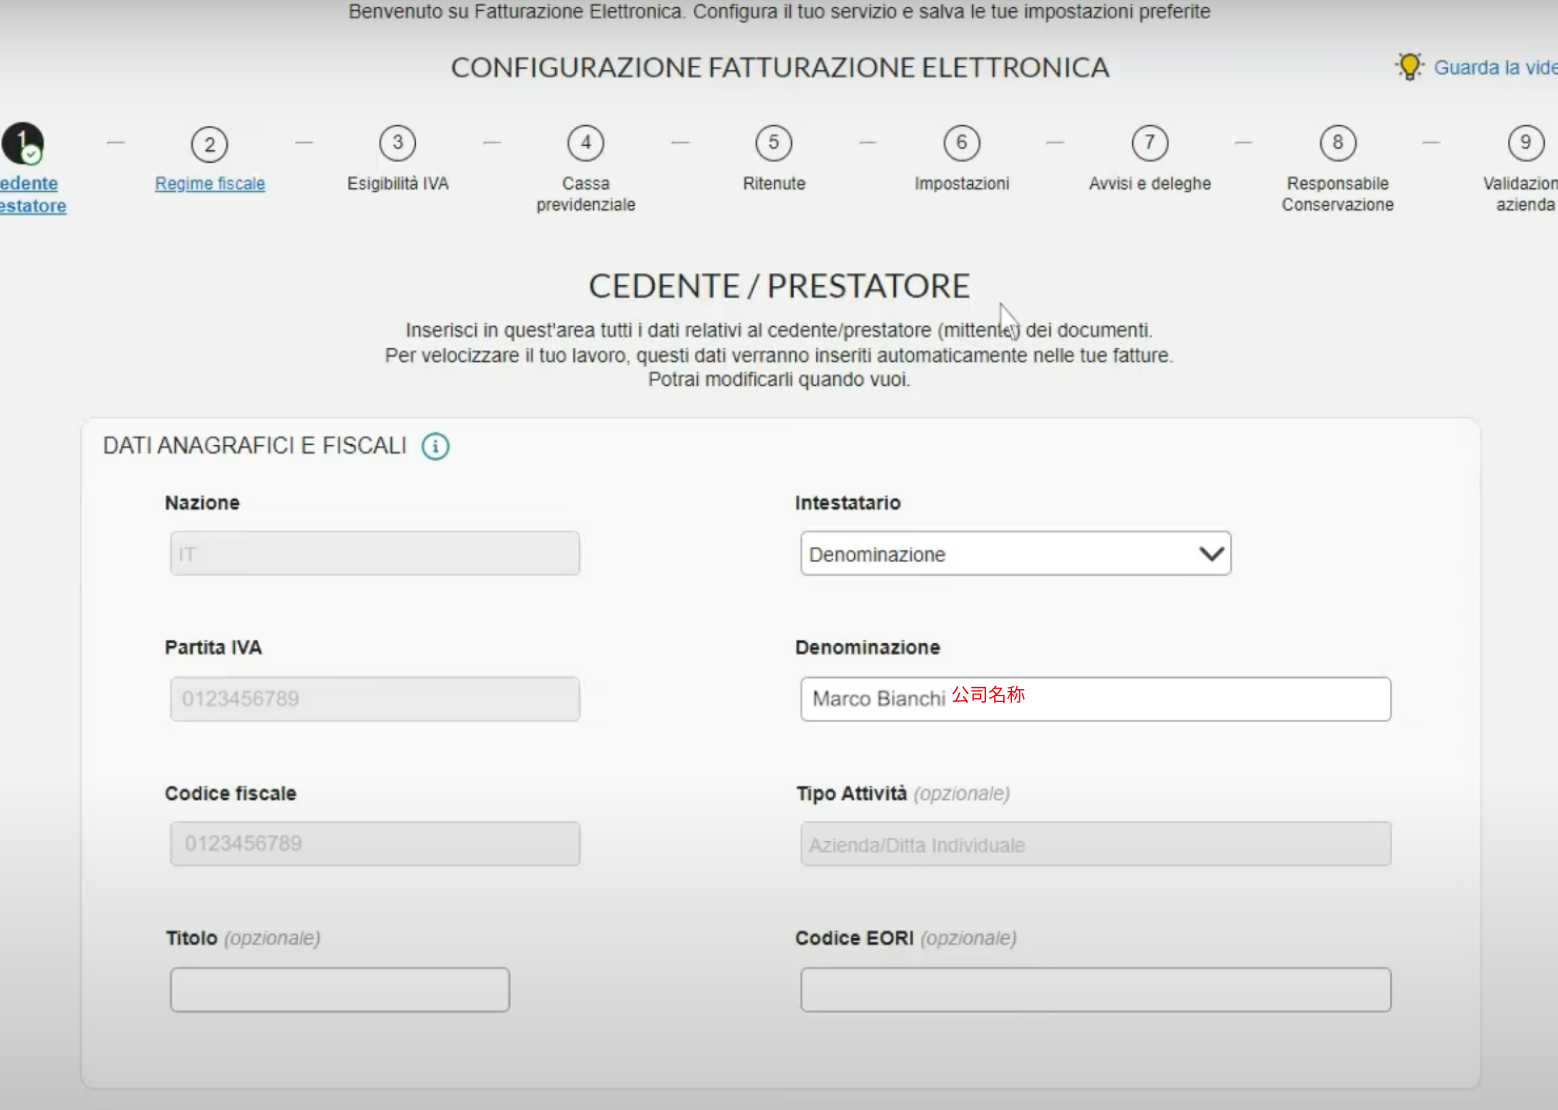
Task: Click the lightbulb icon near Guarda la video
Action: click(x=1409, y=66)
